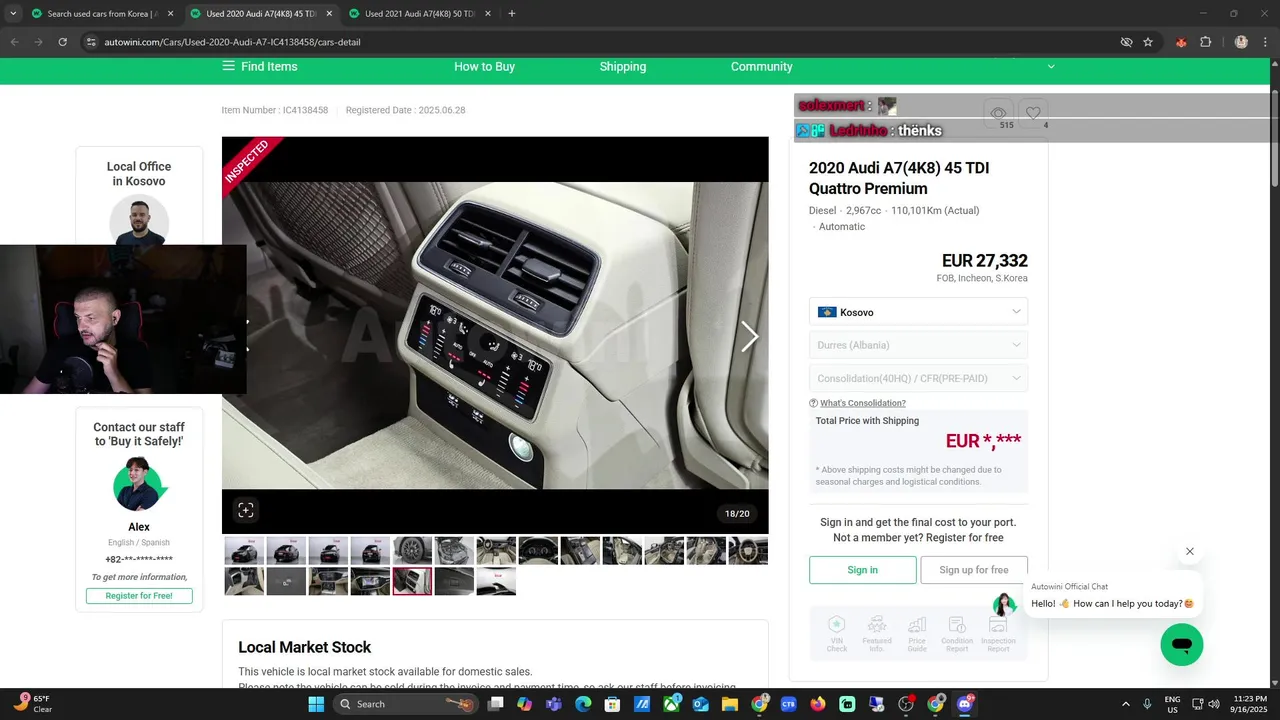
Task: Select the last thumbnail in second row
Action: pyautogui.click(x=496, y=581)
